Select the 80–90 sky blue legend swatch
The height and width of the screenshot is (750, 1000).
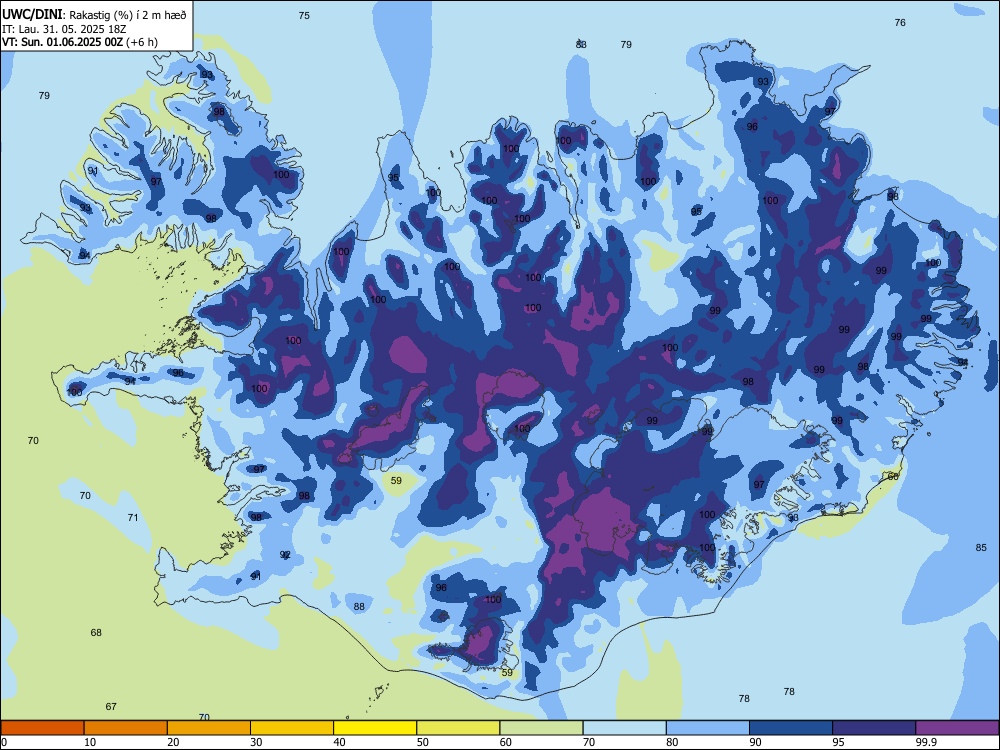[x=707, y=728]
